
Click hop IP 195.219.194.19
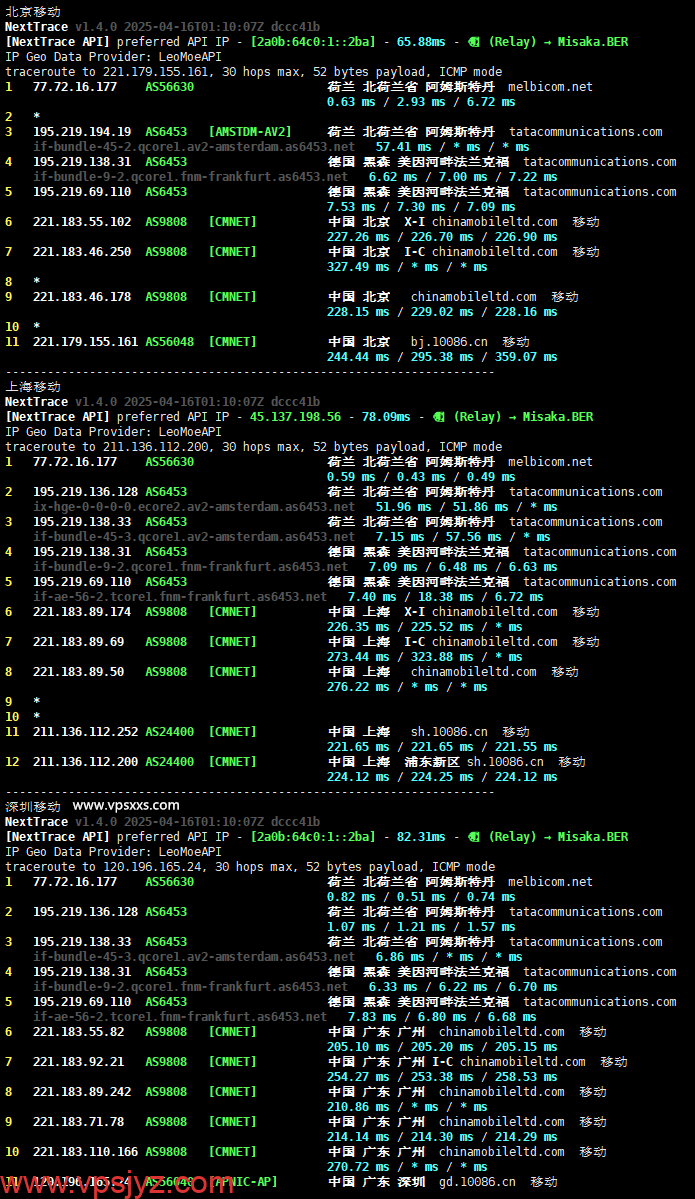[x=82, y=132]
